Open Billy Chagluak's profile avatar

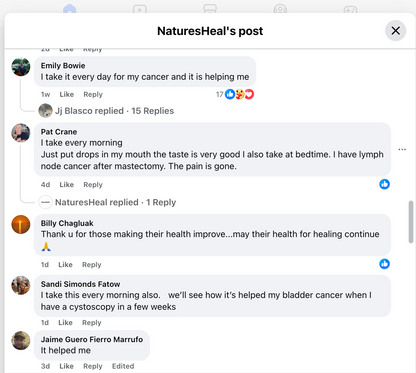tap(21, 224)
